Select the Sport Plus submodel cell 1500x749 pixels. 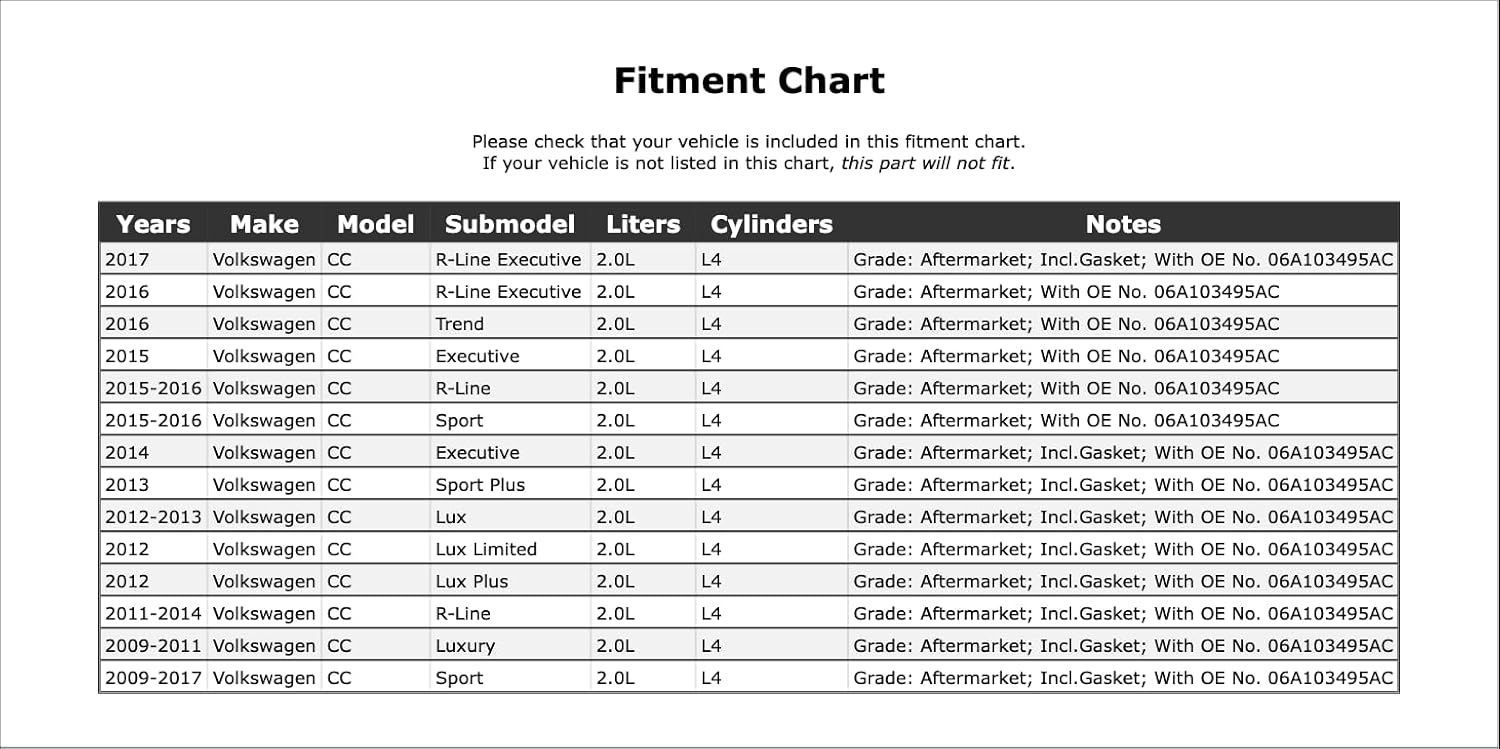point(480,485)
